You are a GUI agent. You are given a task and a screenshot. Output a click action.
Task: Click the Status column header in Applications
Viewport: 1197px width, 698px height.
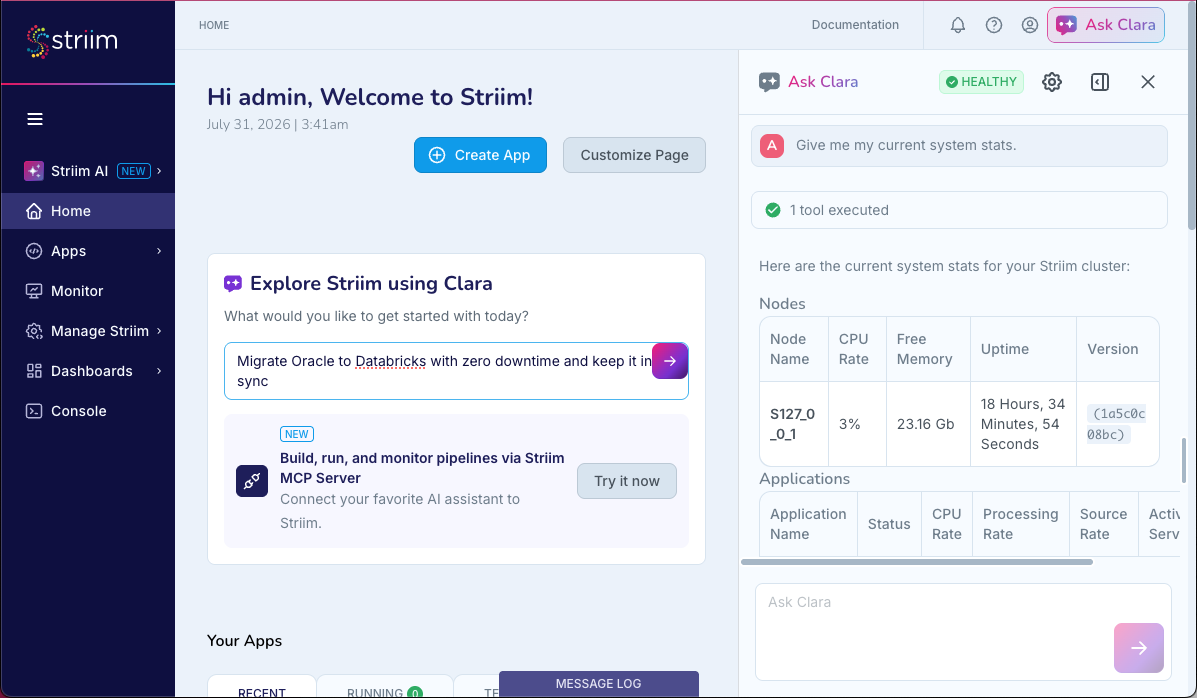coord(889,524)
